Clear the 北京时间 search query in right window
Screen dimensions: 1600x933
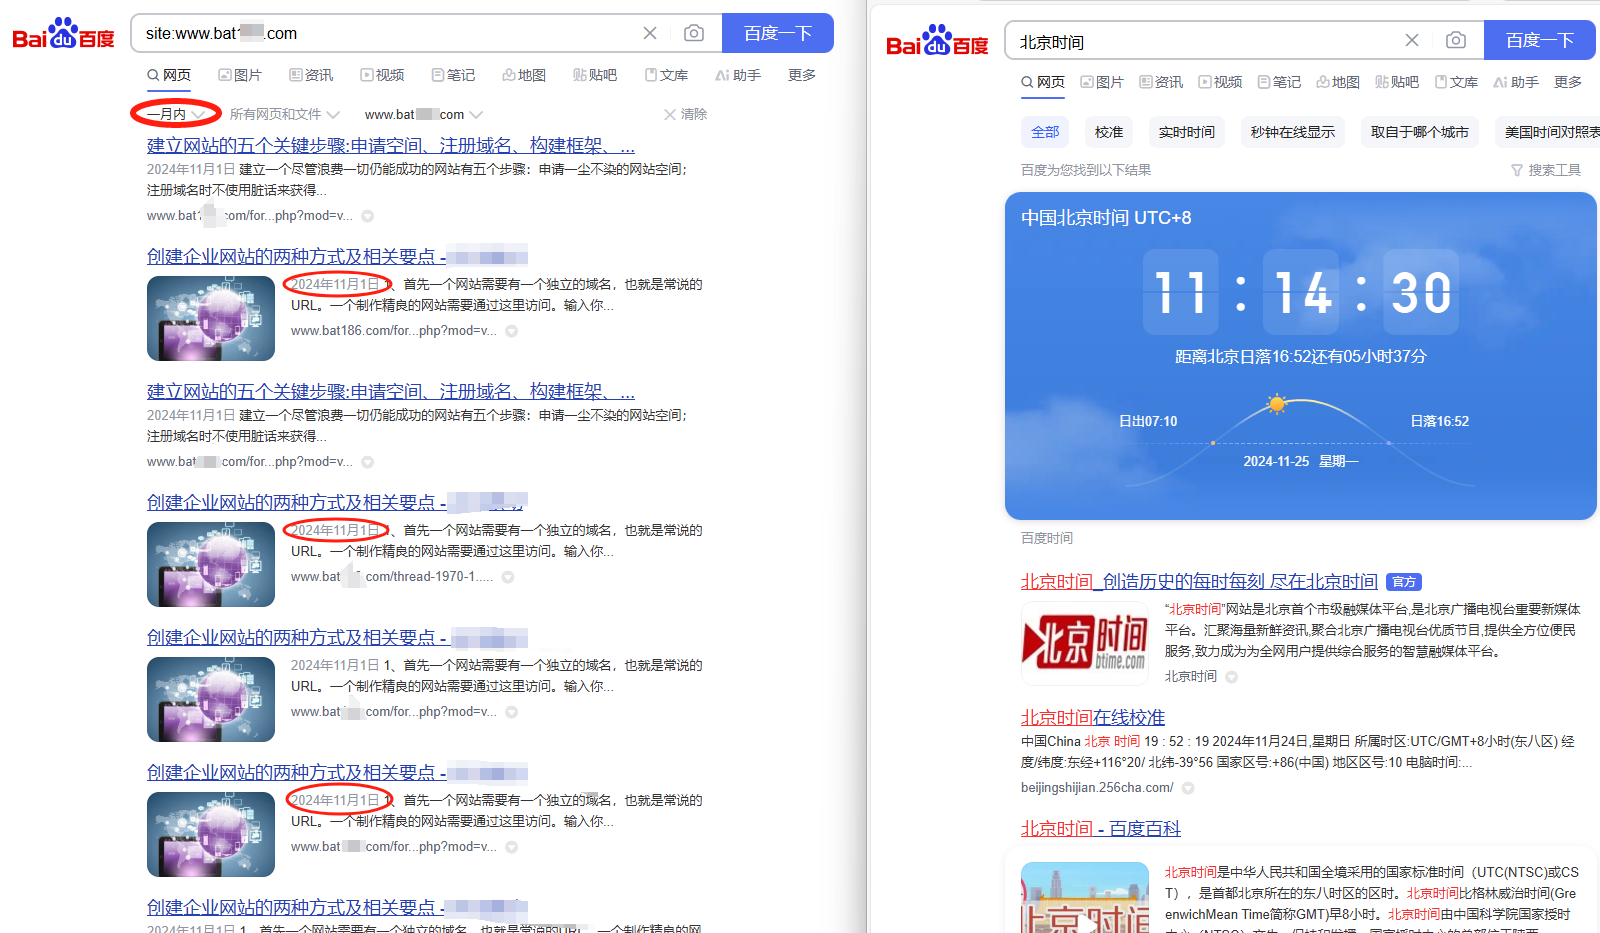1412,40
